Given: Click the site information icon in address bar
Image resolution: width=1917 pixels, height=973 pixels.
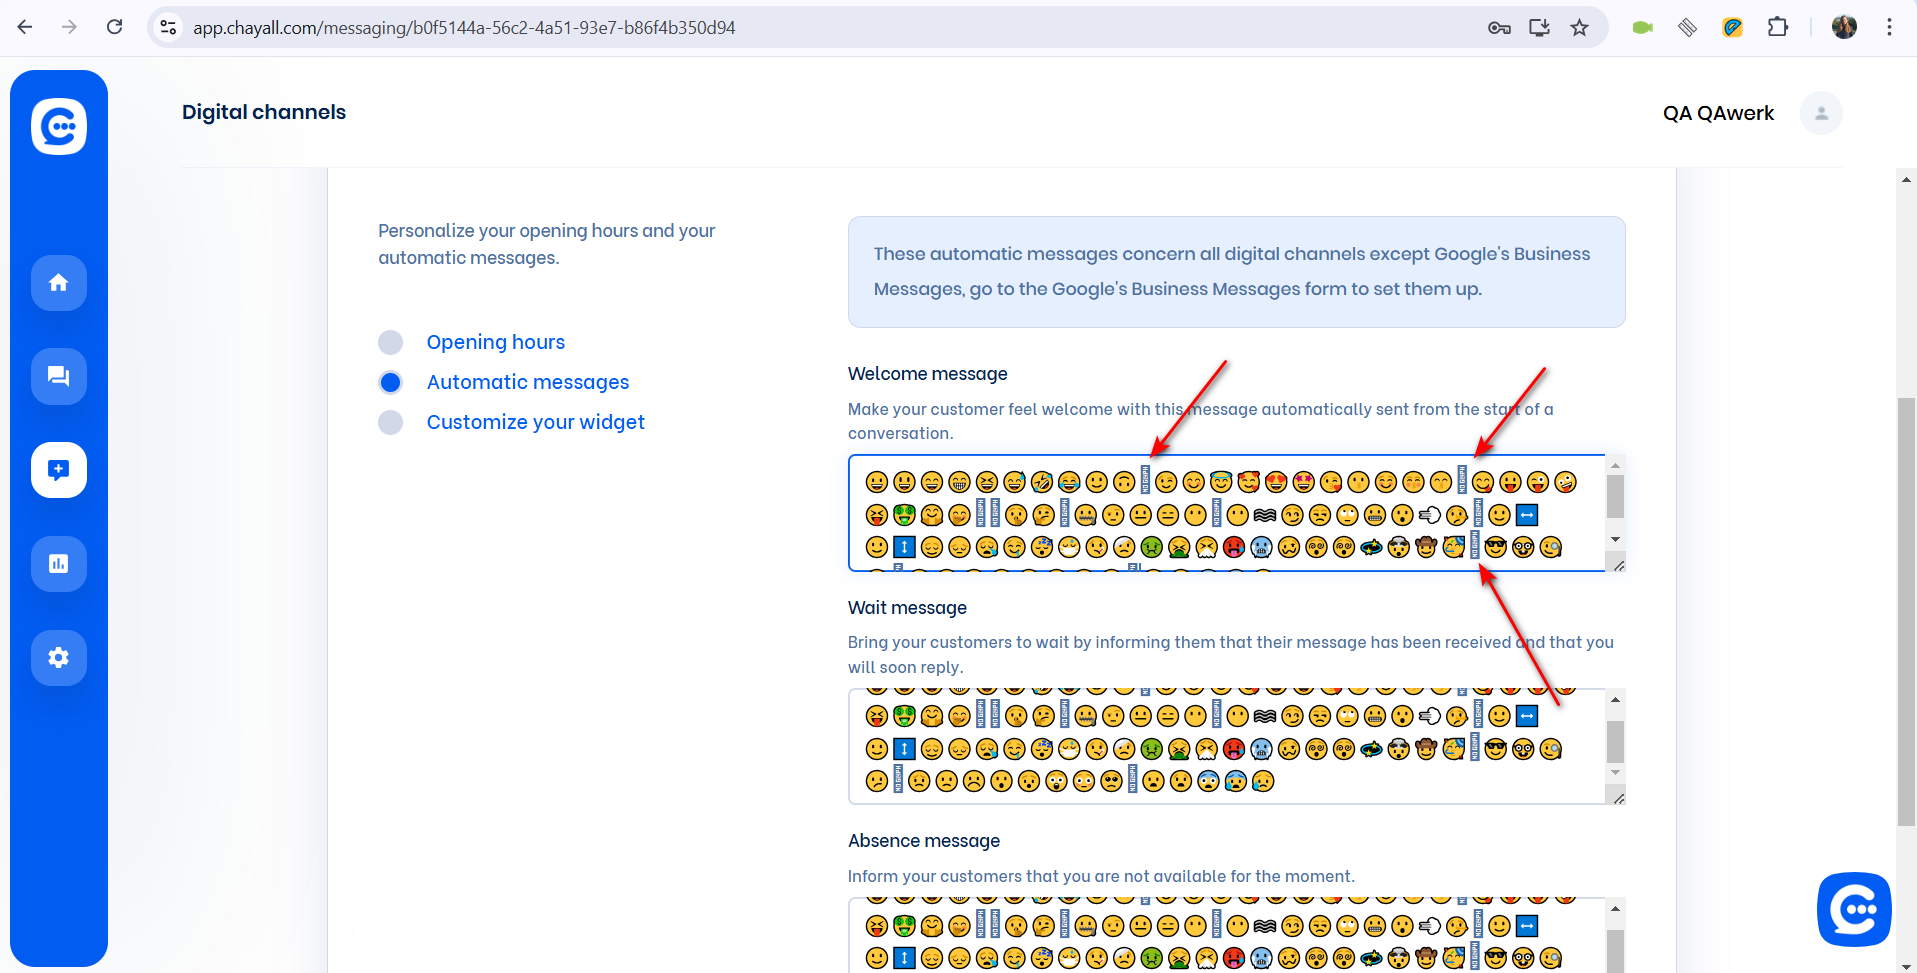Looking at the screenshot, I should click(x=169, y=28).
